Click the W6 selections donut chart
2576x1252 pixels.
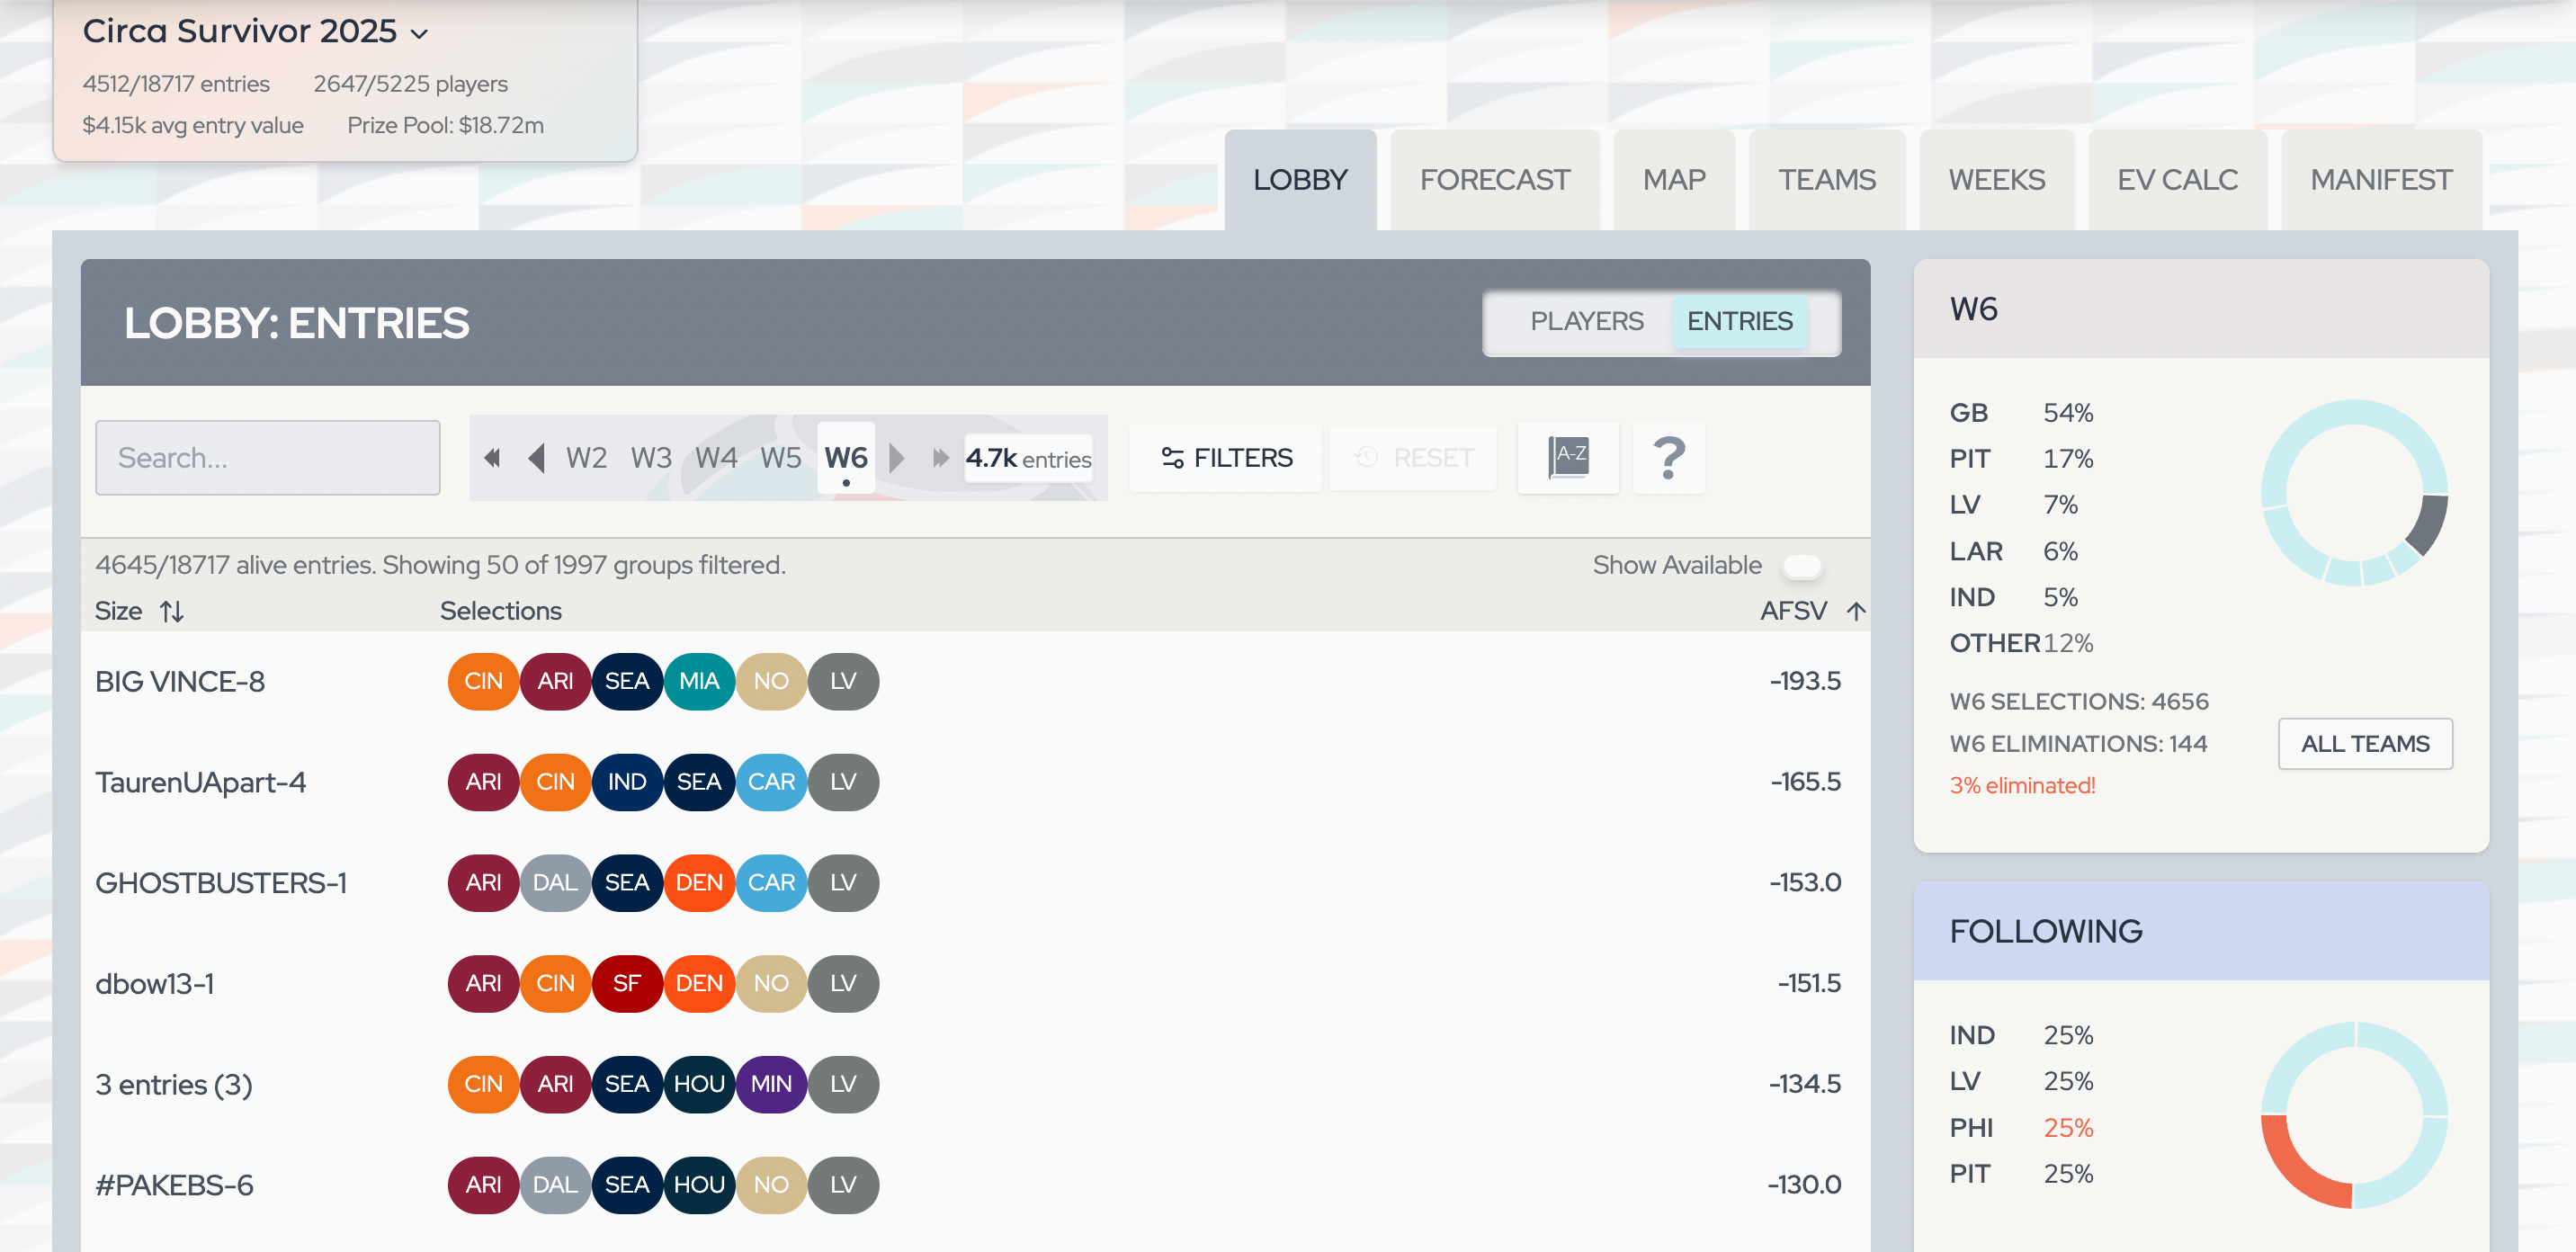click(2354, 493)
